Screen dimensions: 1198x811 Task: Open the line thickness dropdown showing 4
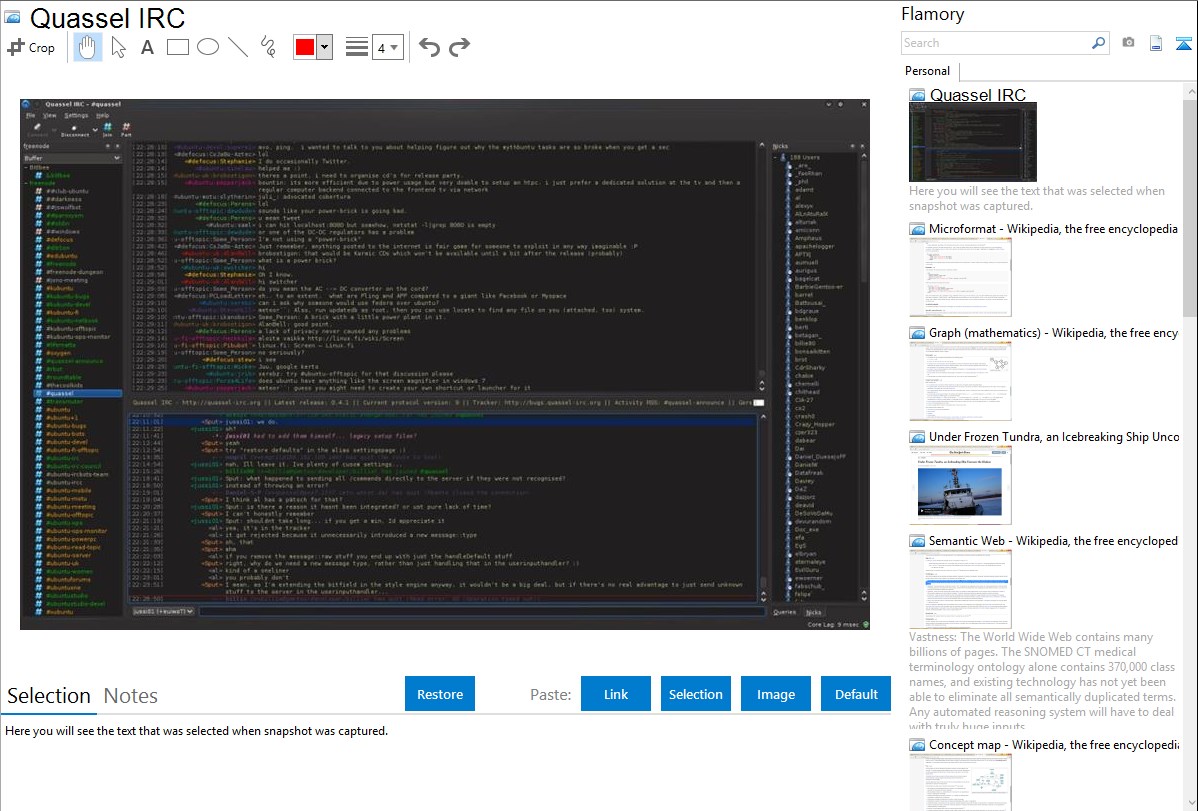coord(387,47)
